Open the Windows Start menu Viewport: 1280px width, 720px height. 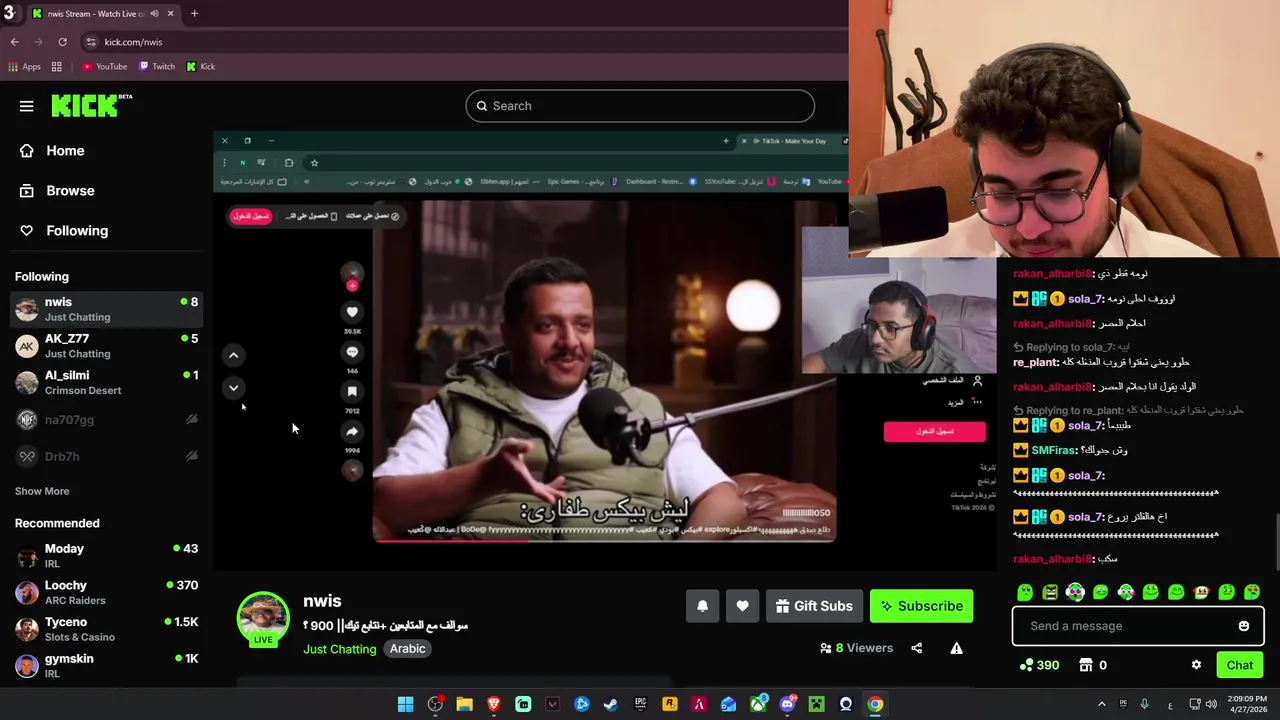[x=405, y=704]
